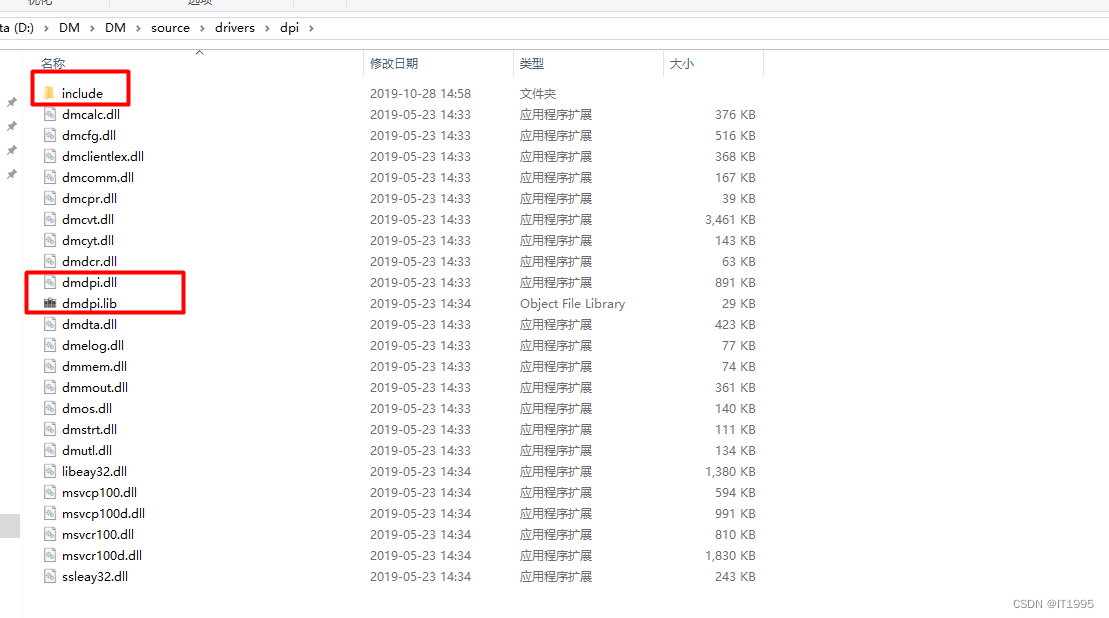Screen dimensions: 1109x618
Task: Select the dmdpi.dll file icon
Action: point(49,282)
